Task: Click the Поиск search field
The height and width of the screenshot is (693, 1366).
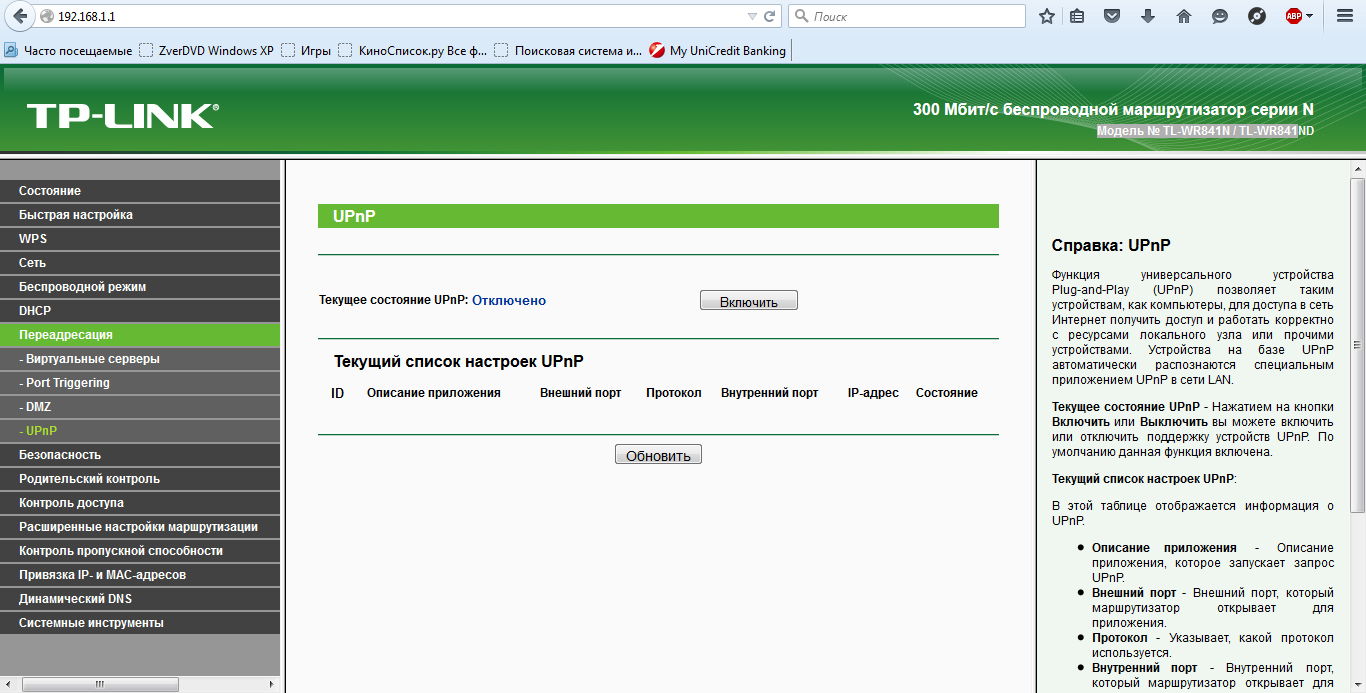Action: point(906,17)
